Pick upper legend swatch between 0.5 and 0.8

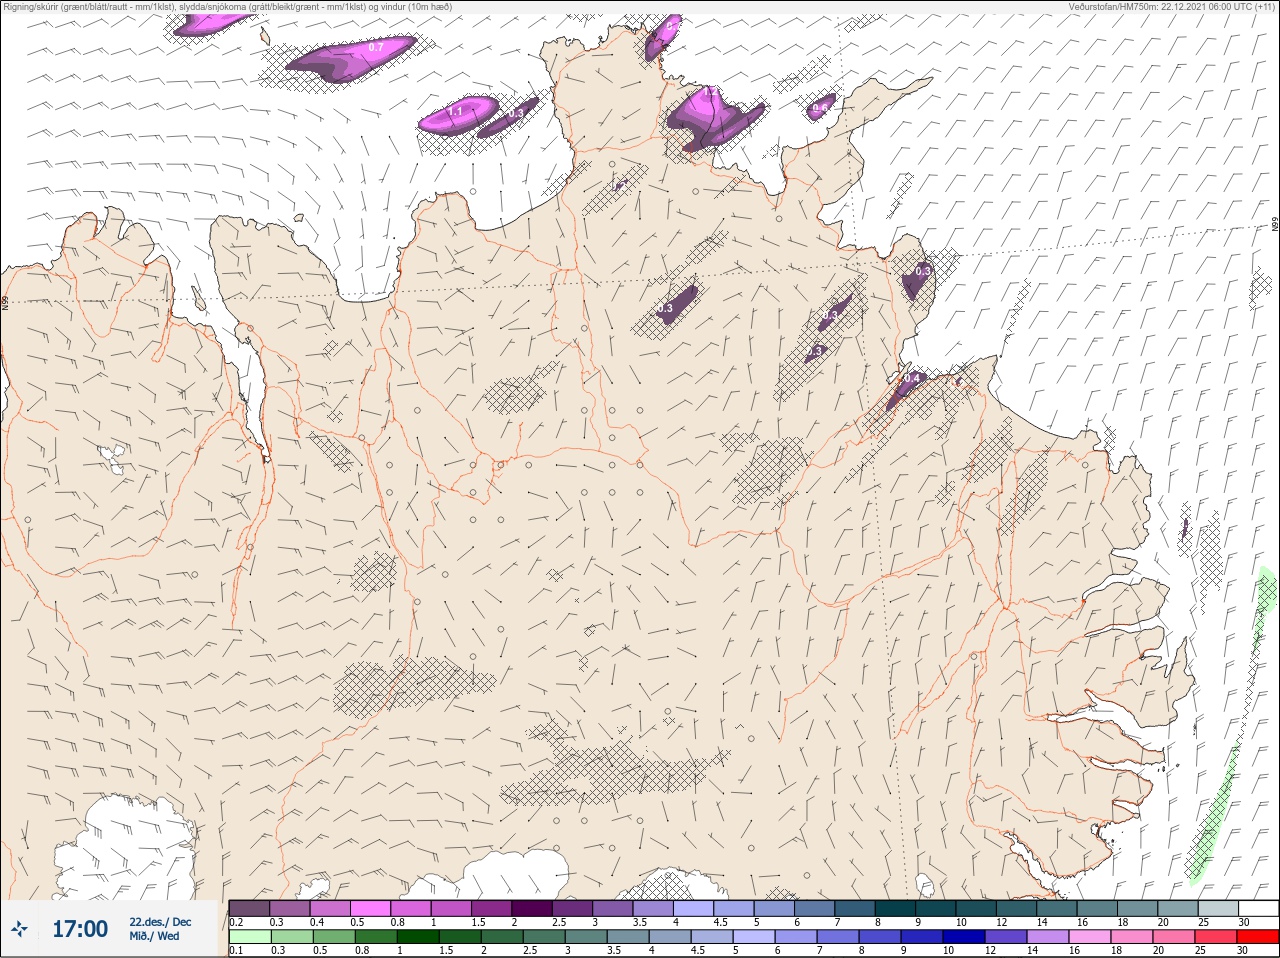pyautogui.click(x=371, y=908)
